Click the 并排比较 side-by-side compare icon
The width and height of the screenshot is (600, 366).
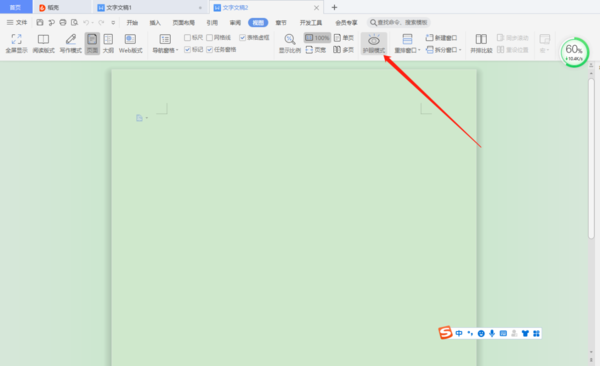coord(481,43)
